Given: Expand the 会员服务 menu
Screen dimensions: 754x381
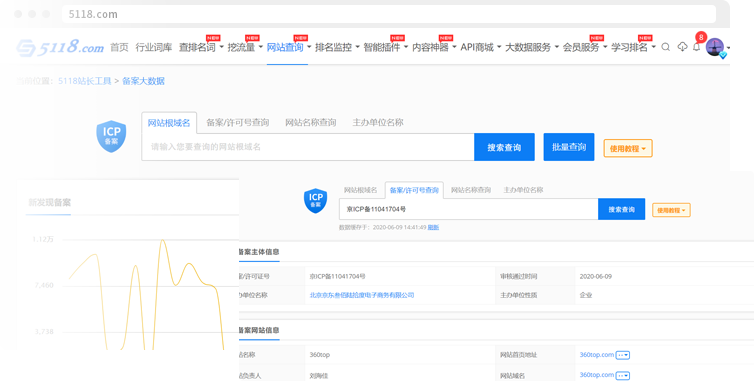Looking at the screenshot, I should (585, 47).
